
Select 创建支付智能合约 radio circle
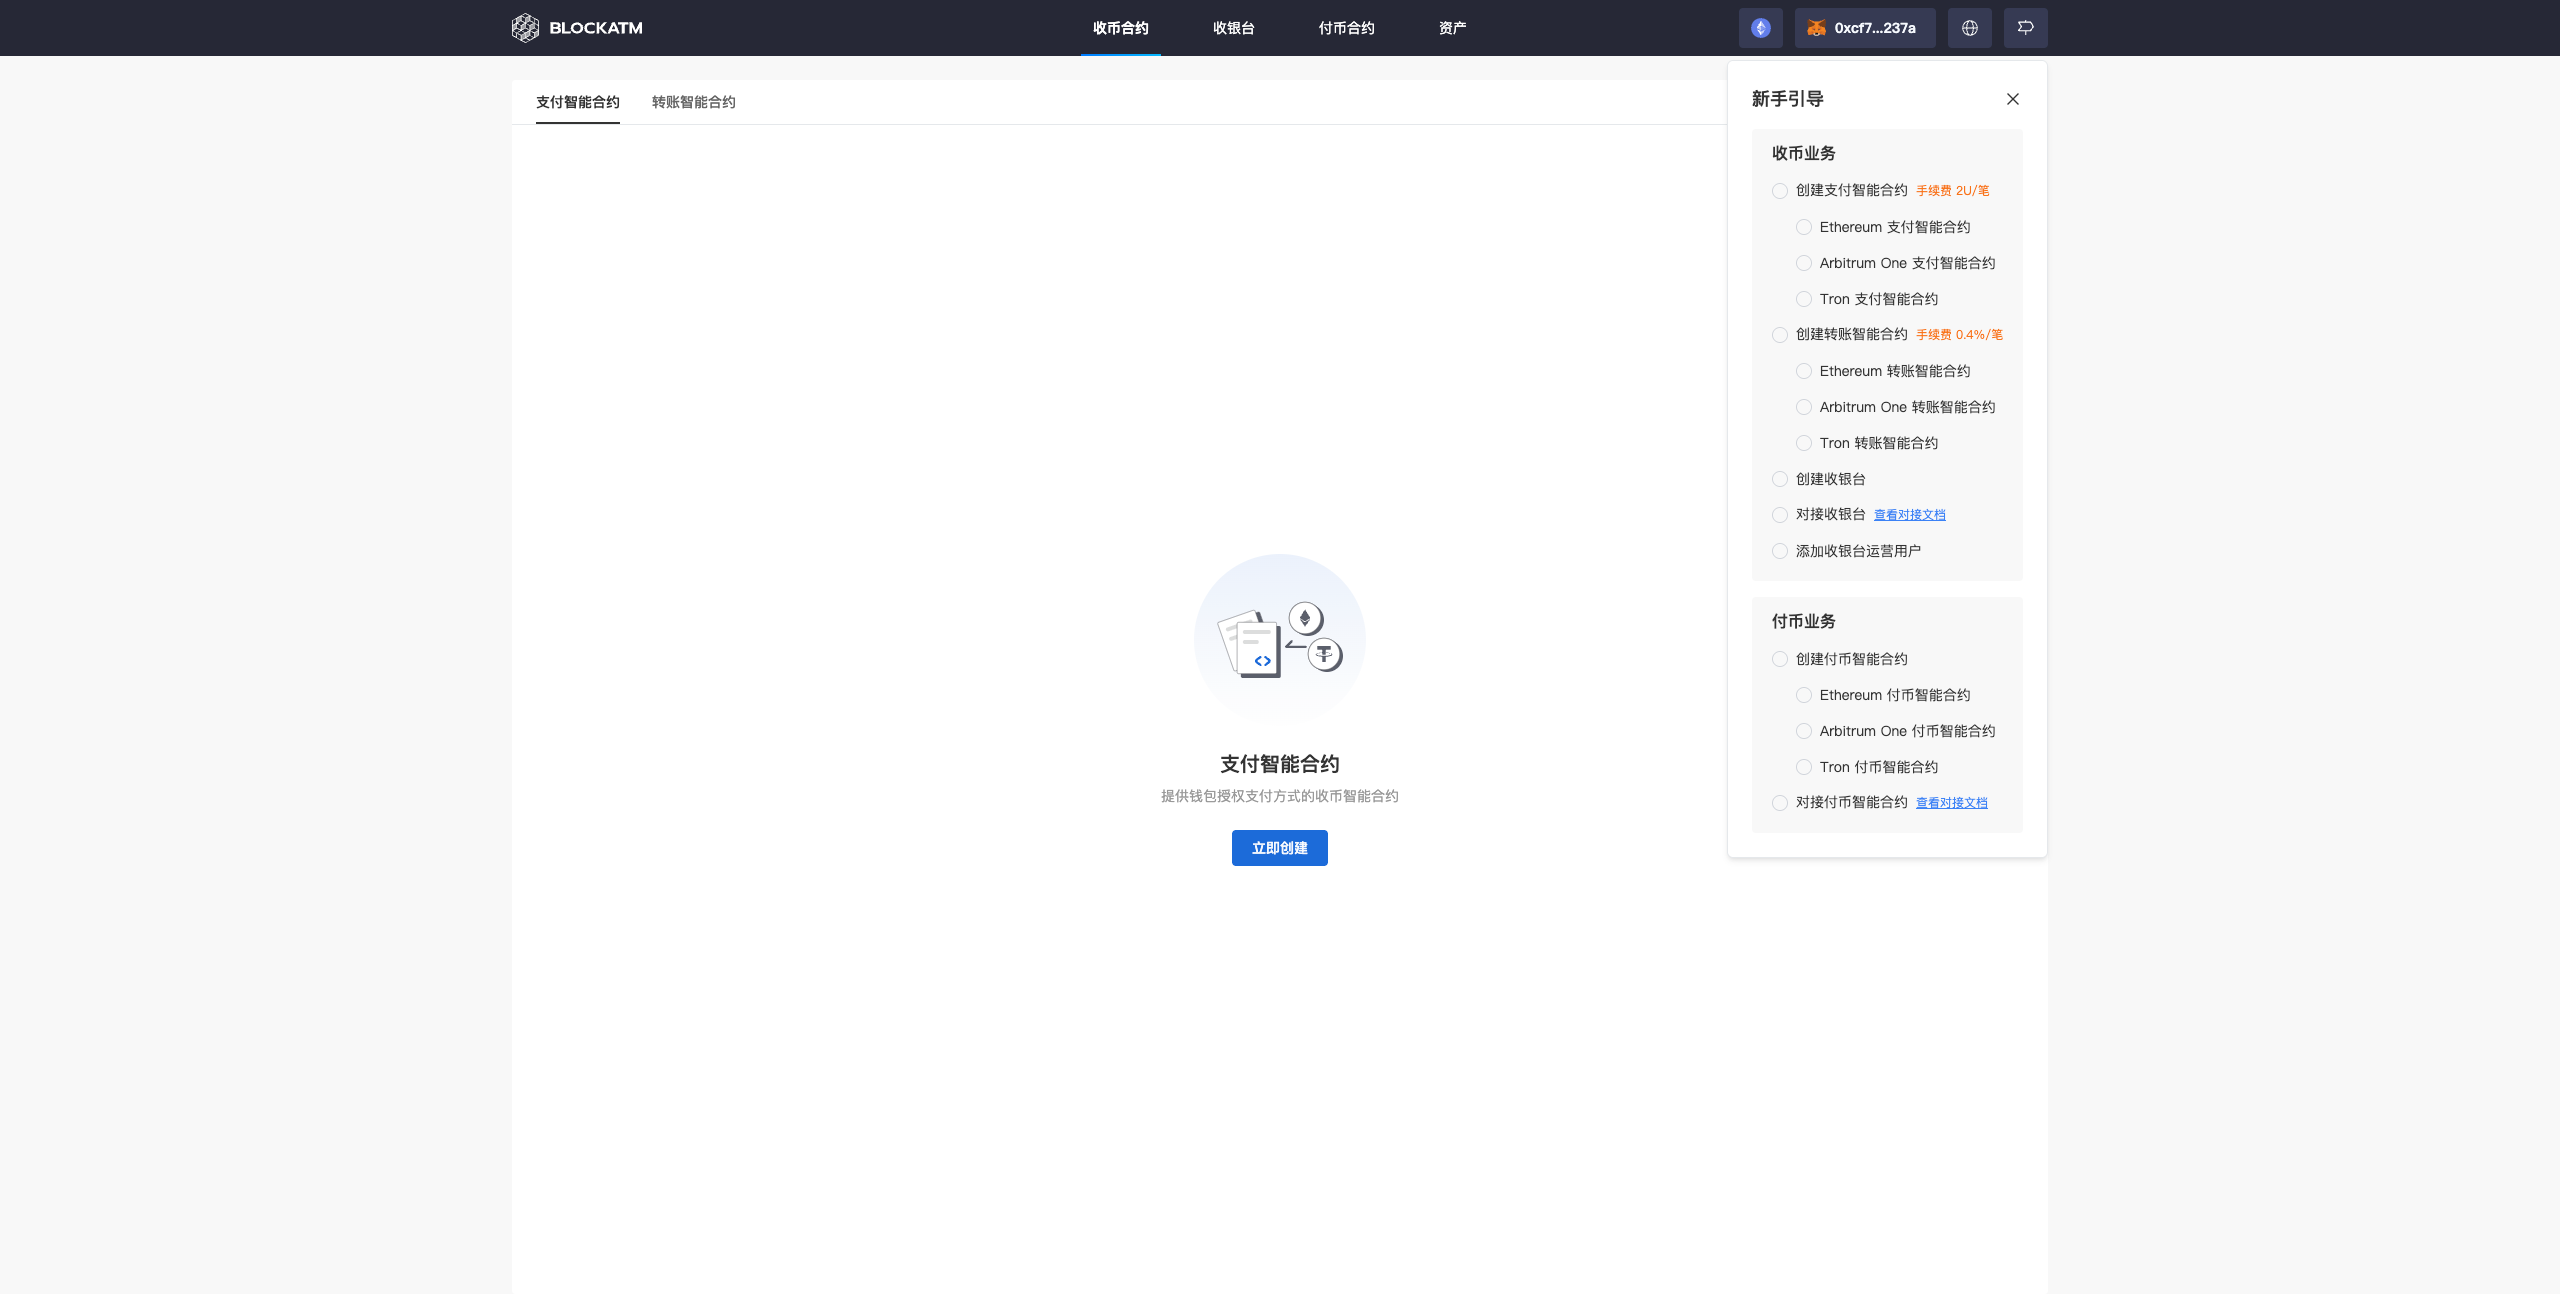[1780, 191]
